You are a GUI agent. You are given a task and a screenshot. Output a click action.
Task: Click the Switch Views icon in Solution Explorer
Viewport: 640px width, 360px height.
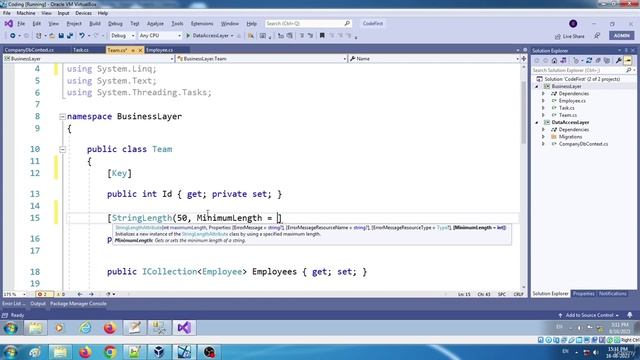pyautogui.click(x=563, y=60)
